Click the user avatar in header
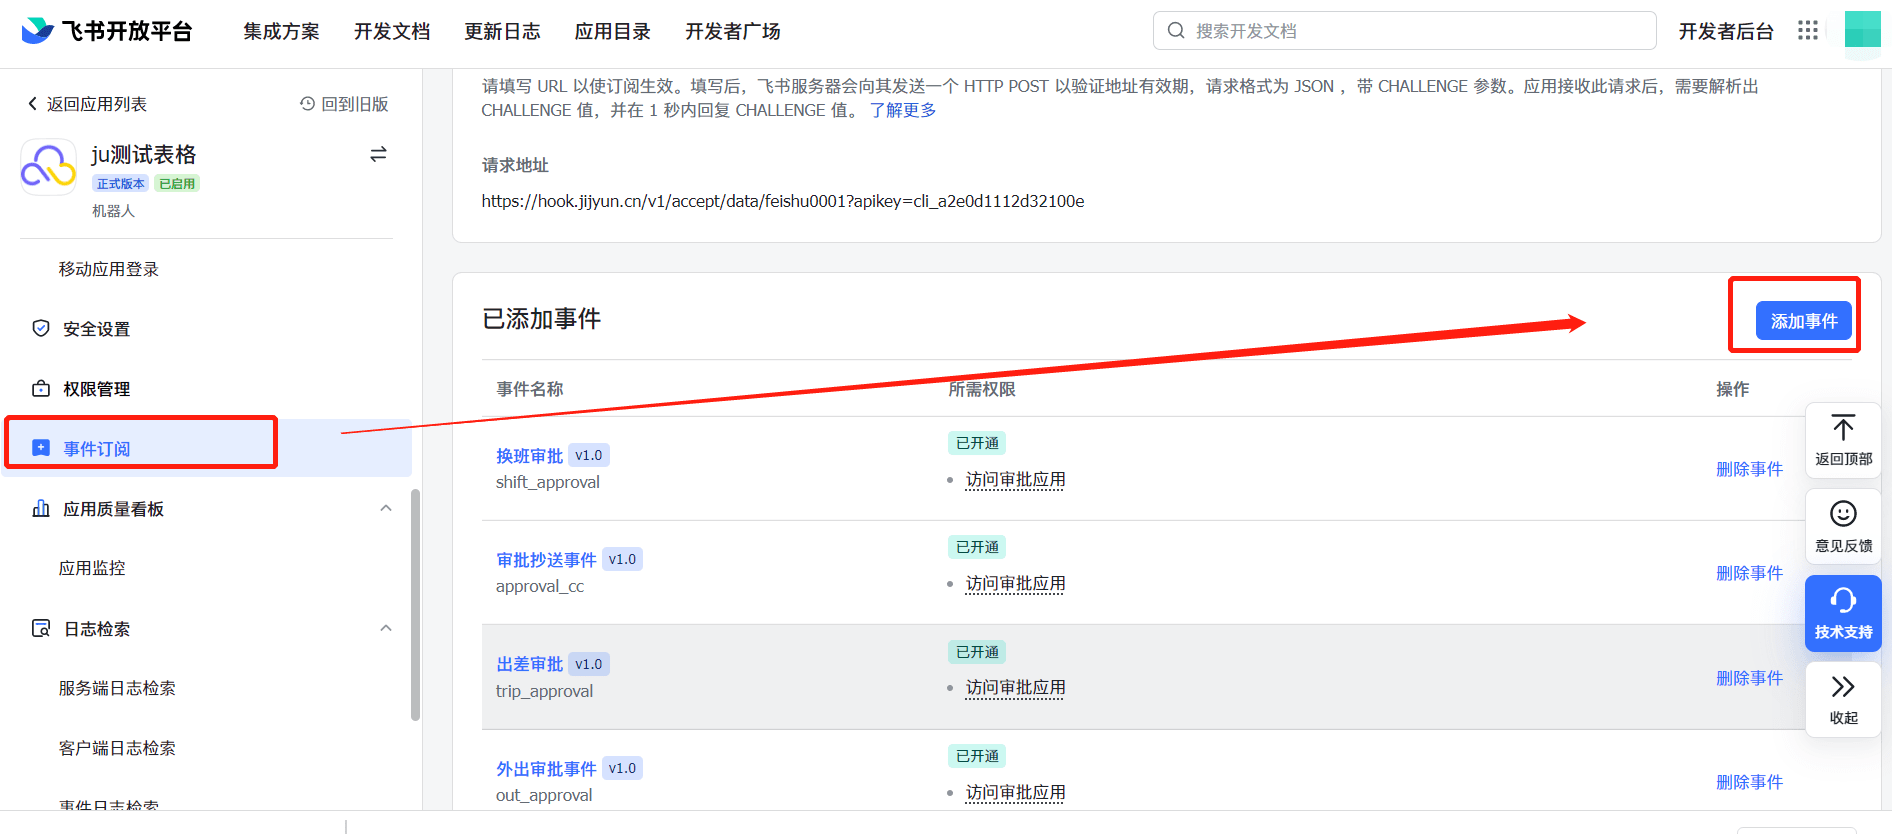 point(1862,30)
